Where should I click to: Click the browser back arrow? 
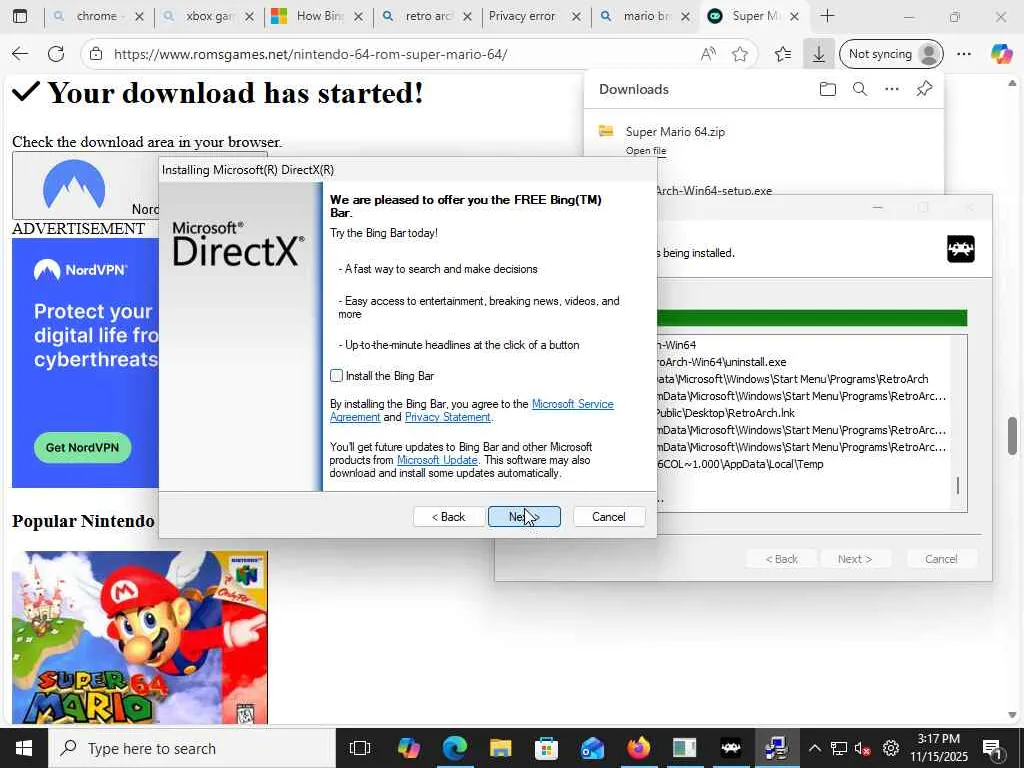[20, 54]
